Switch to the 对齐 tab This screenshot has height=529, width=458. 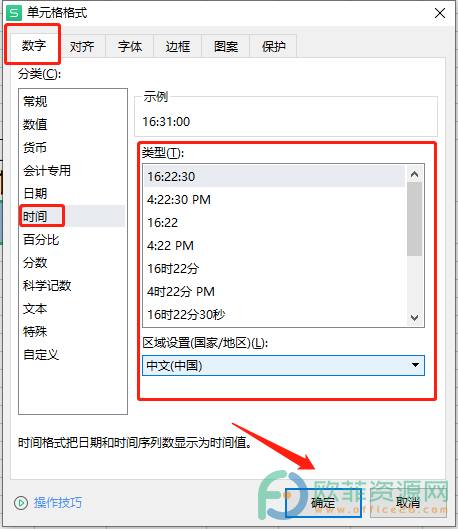[x=82, y=46]
